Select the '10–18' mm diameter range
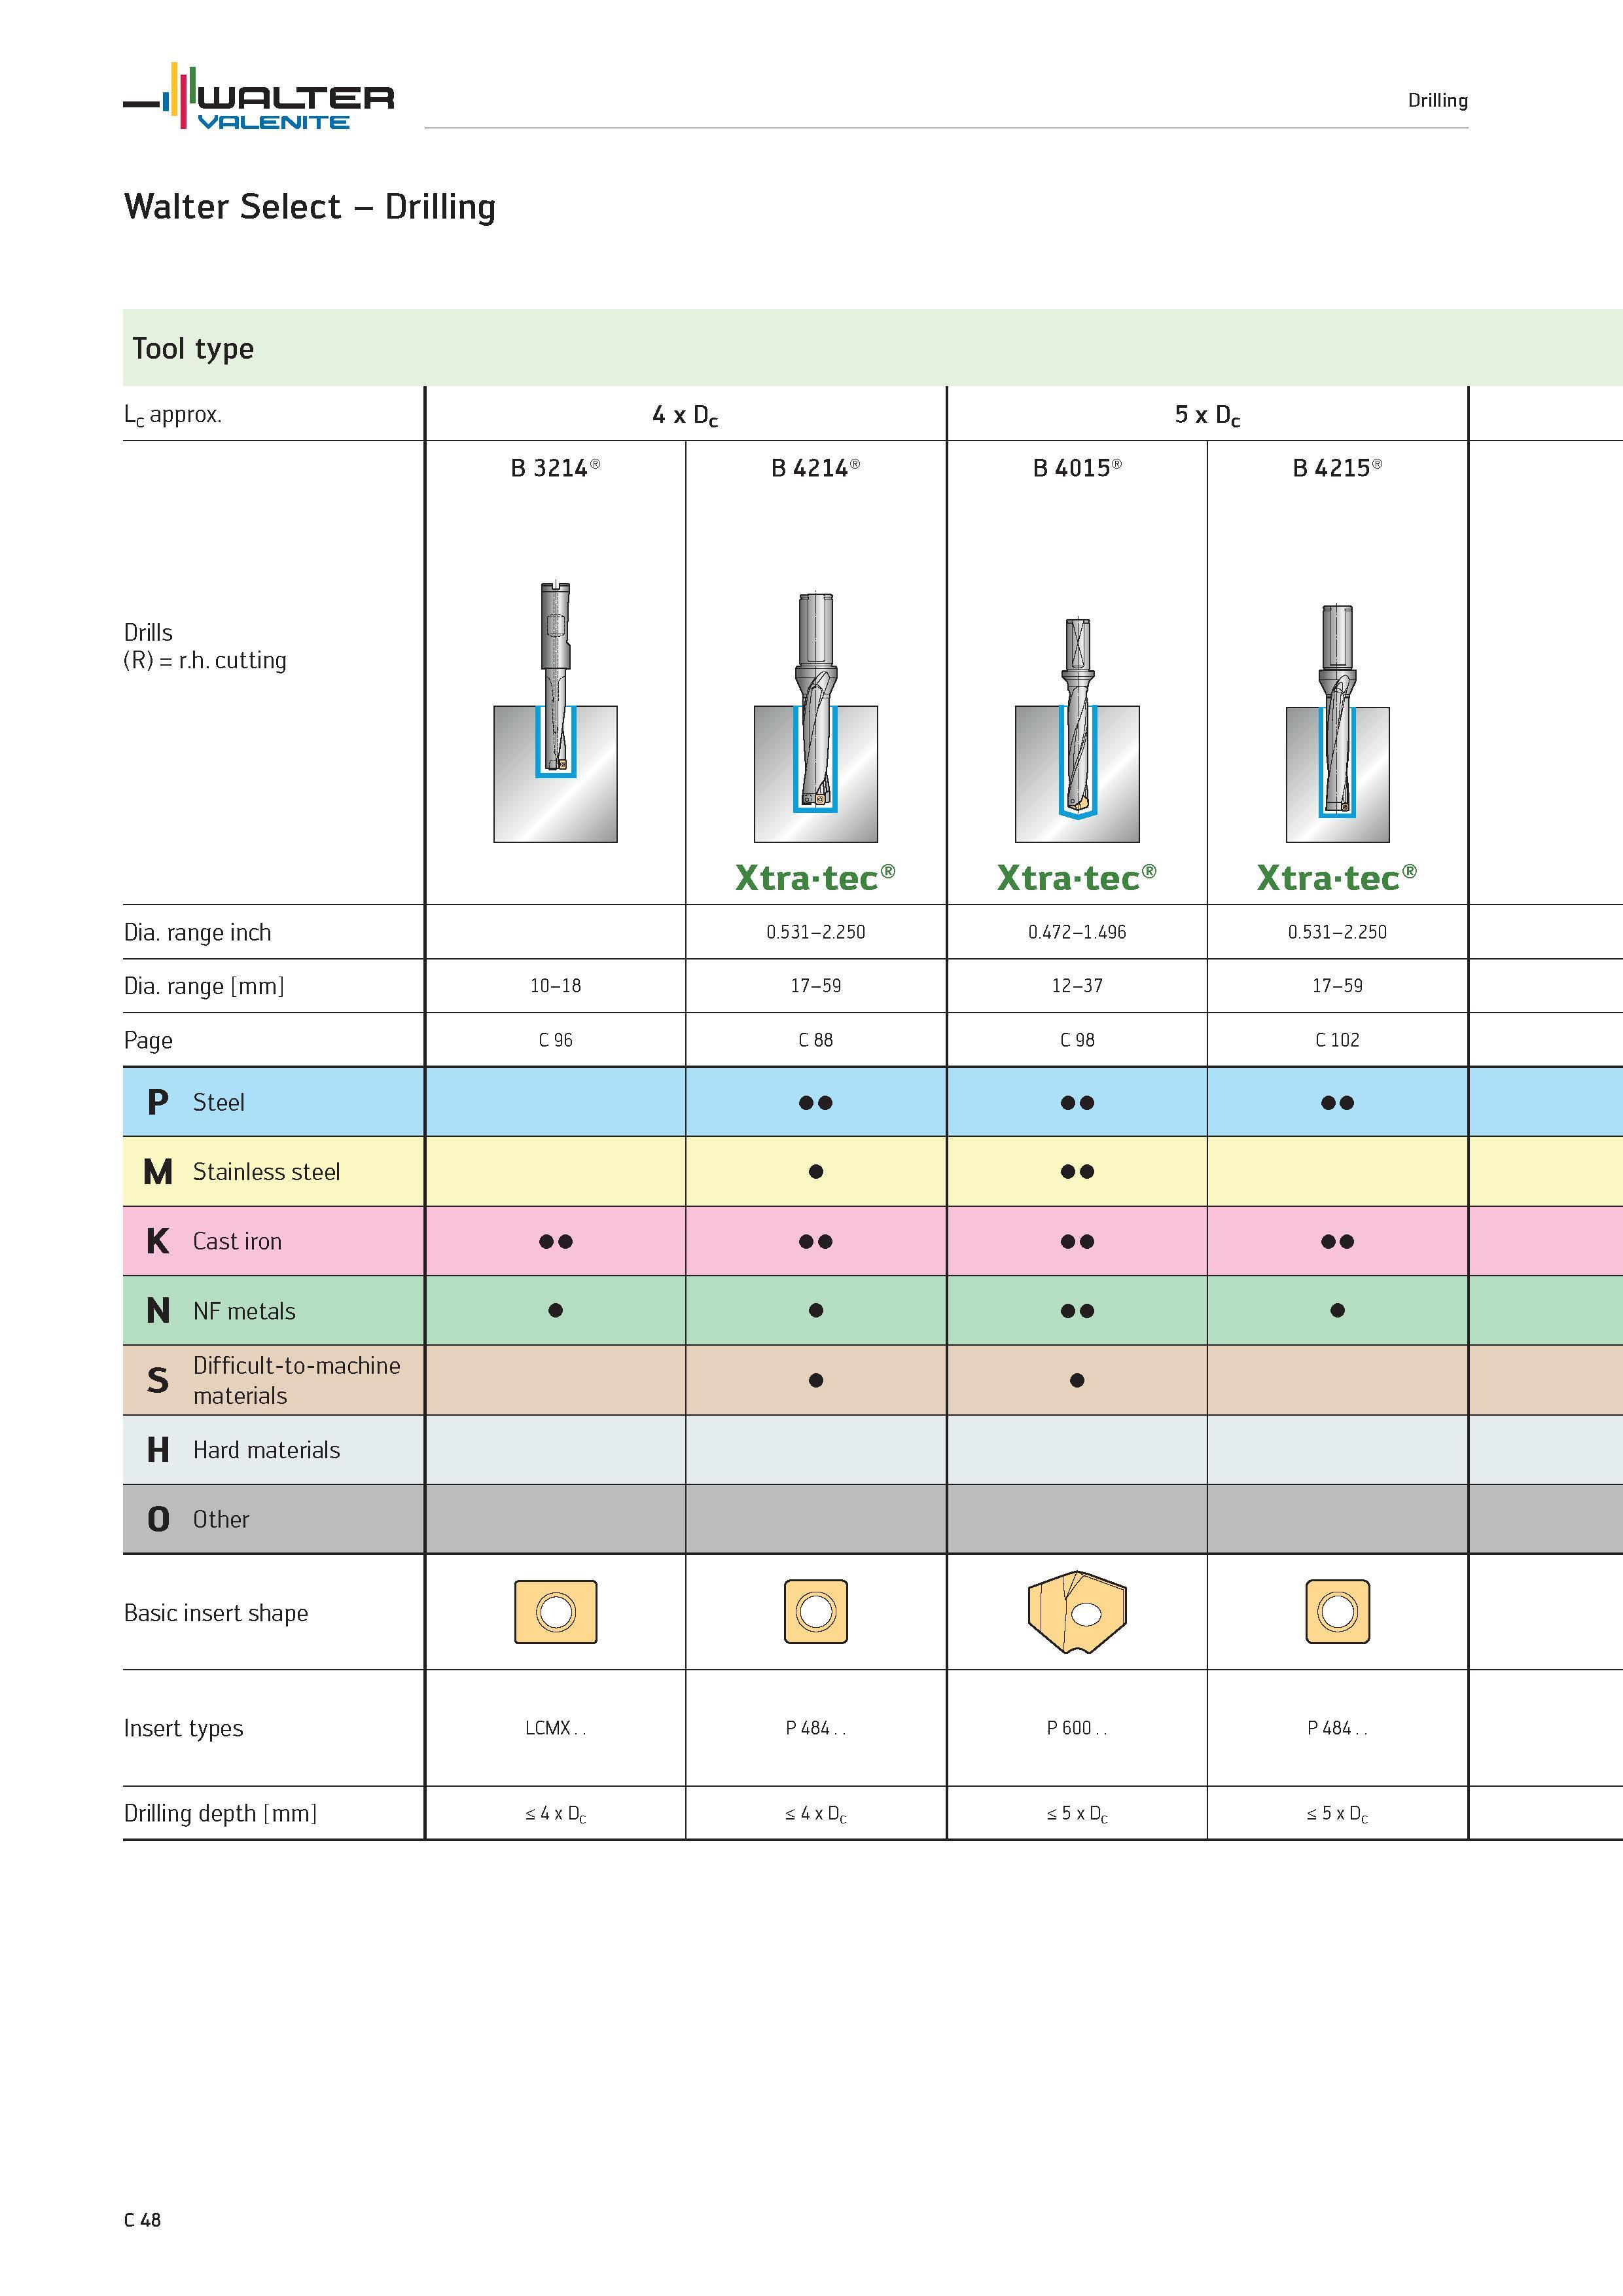The image size is (1623, 2296). (x=556, y=986)
